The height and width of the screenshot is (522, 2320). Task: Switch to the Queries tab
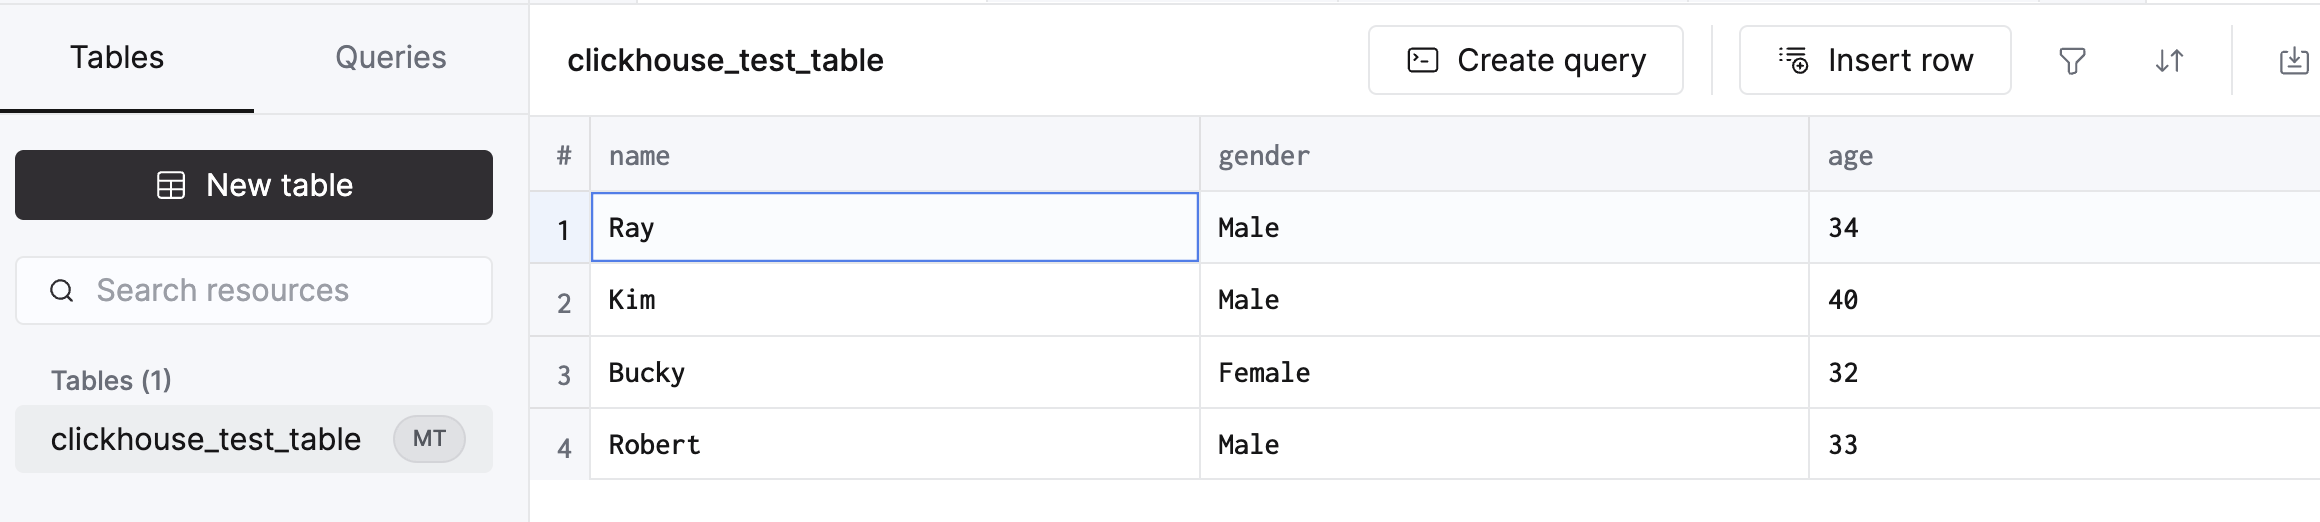click(x=390, y=58)
